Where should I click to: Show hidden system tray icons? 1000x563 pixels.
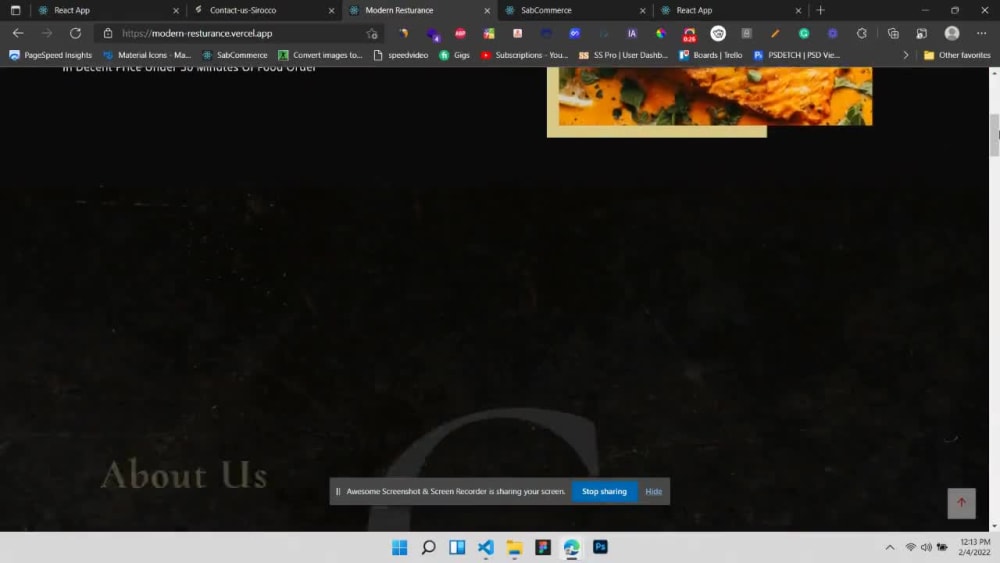click(890, 547)
